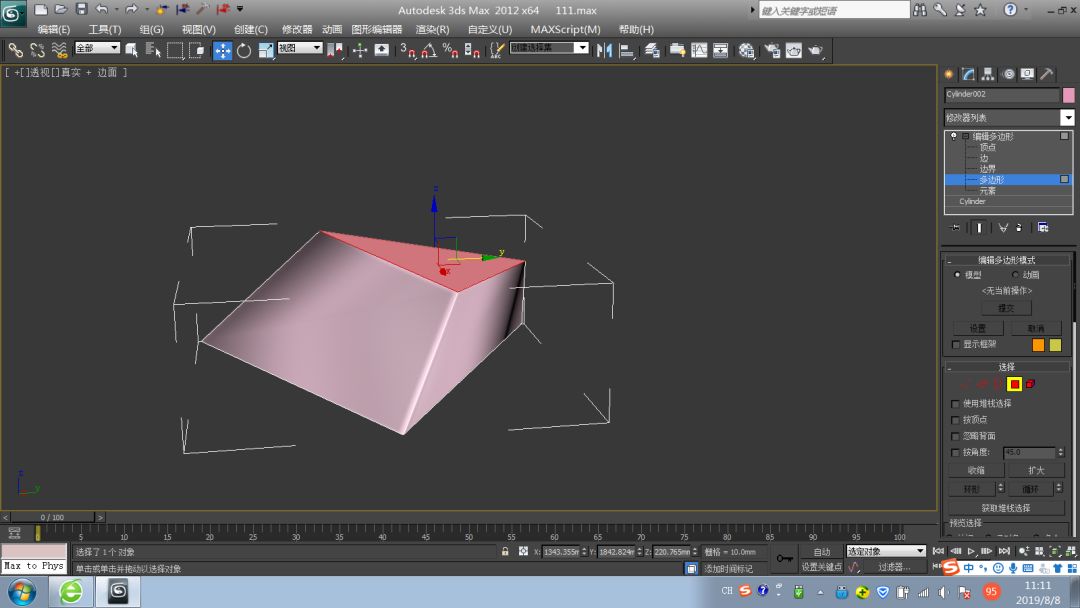Switch to the Motion command panel
Image resolution: width=1080 pixels, height=608 pixels.
(1008, 74)
